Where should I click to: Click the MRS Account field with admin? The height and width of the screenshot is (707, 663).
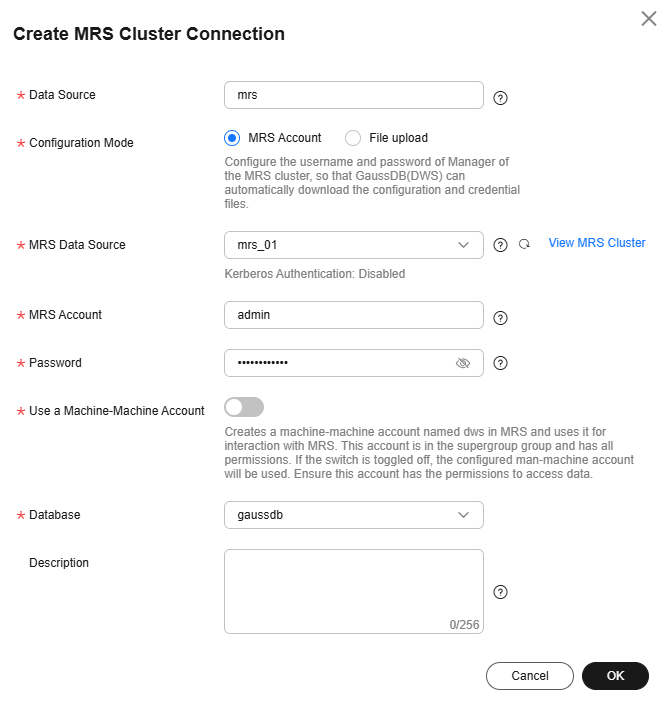(x=354, y=315)
